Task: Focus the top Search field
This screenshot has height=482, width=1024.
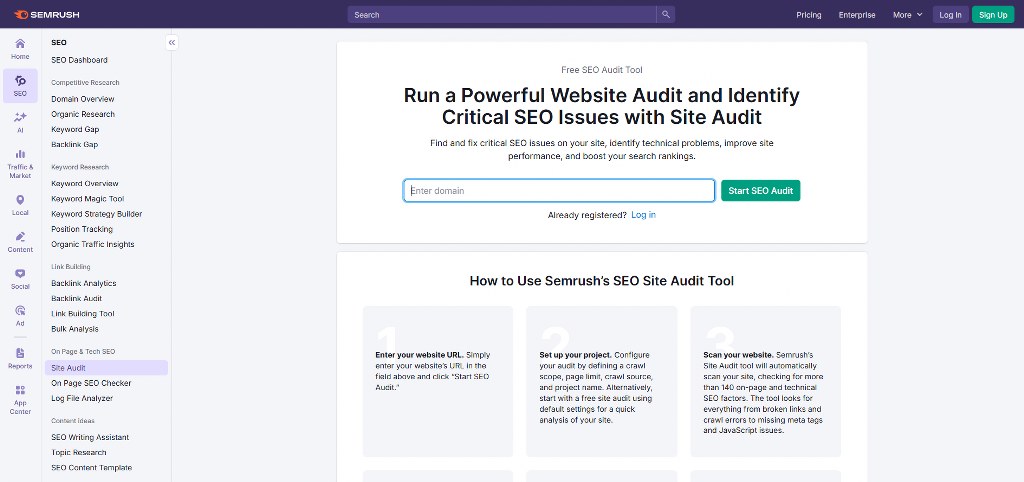Action: [x=502, y=14]
